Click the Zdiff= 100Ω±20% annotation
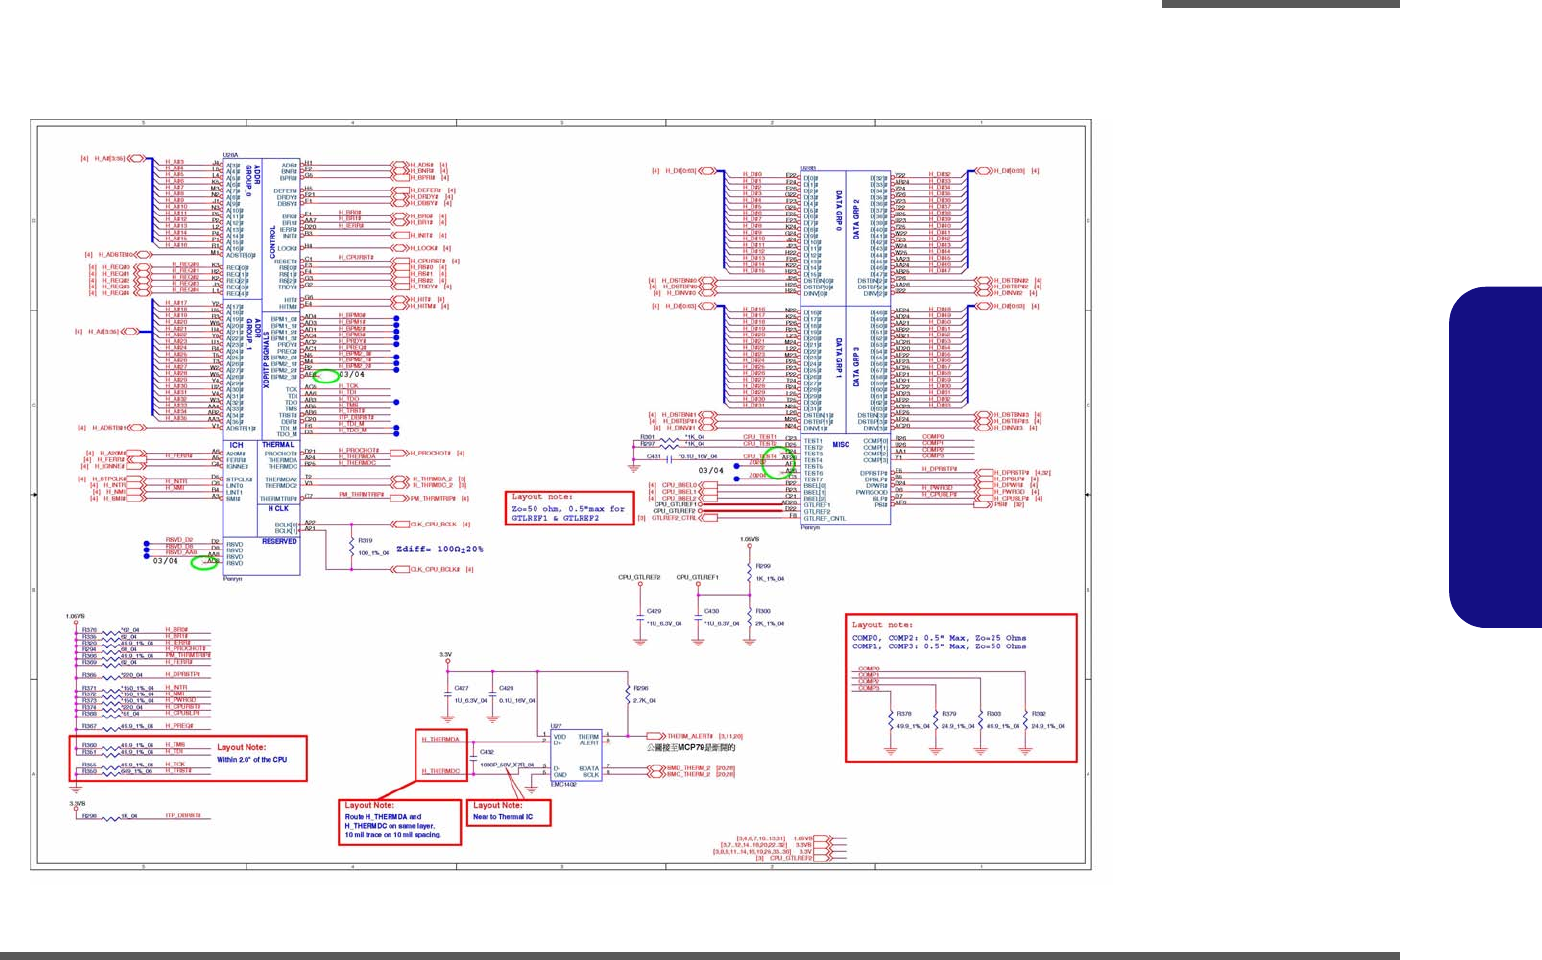This screenshot has width=1542, height=960. (x=439, y=549)
